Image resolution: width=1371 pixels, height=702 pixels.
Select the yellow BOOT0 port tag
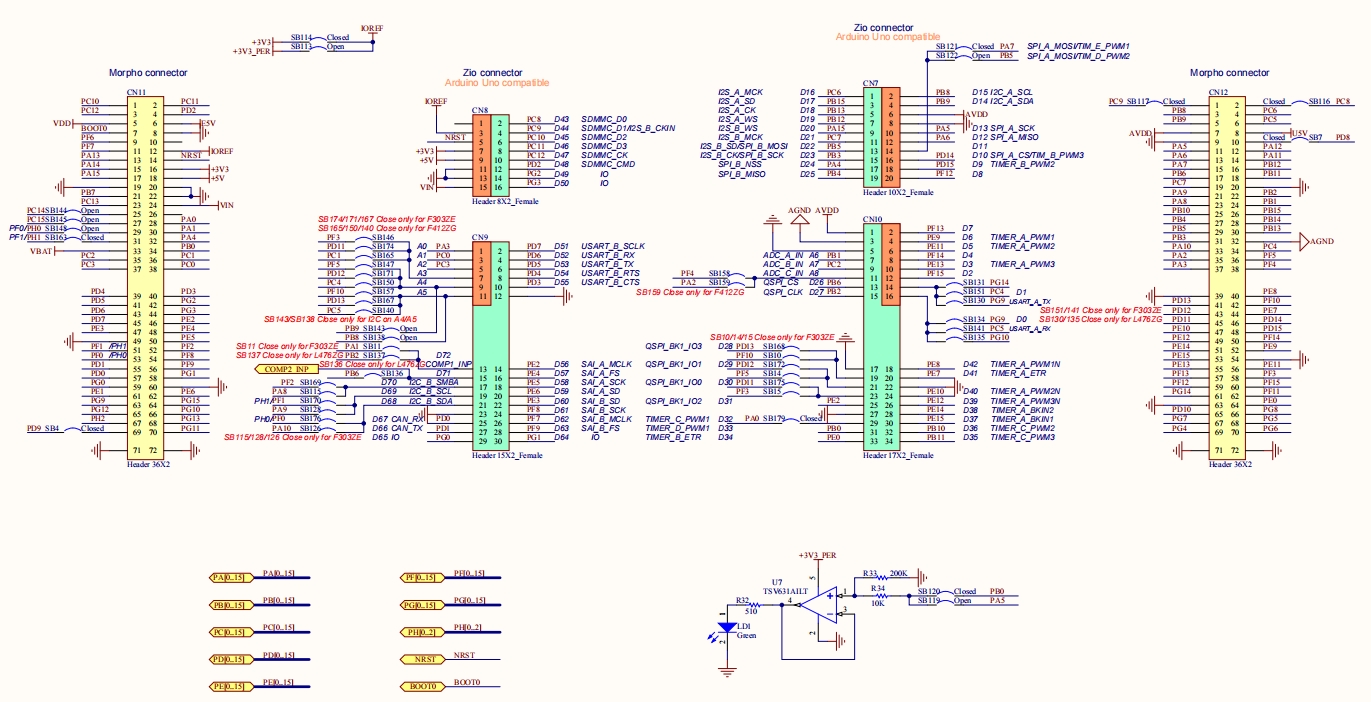point(423,687)
